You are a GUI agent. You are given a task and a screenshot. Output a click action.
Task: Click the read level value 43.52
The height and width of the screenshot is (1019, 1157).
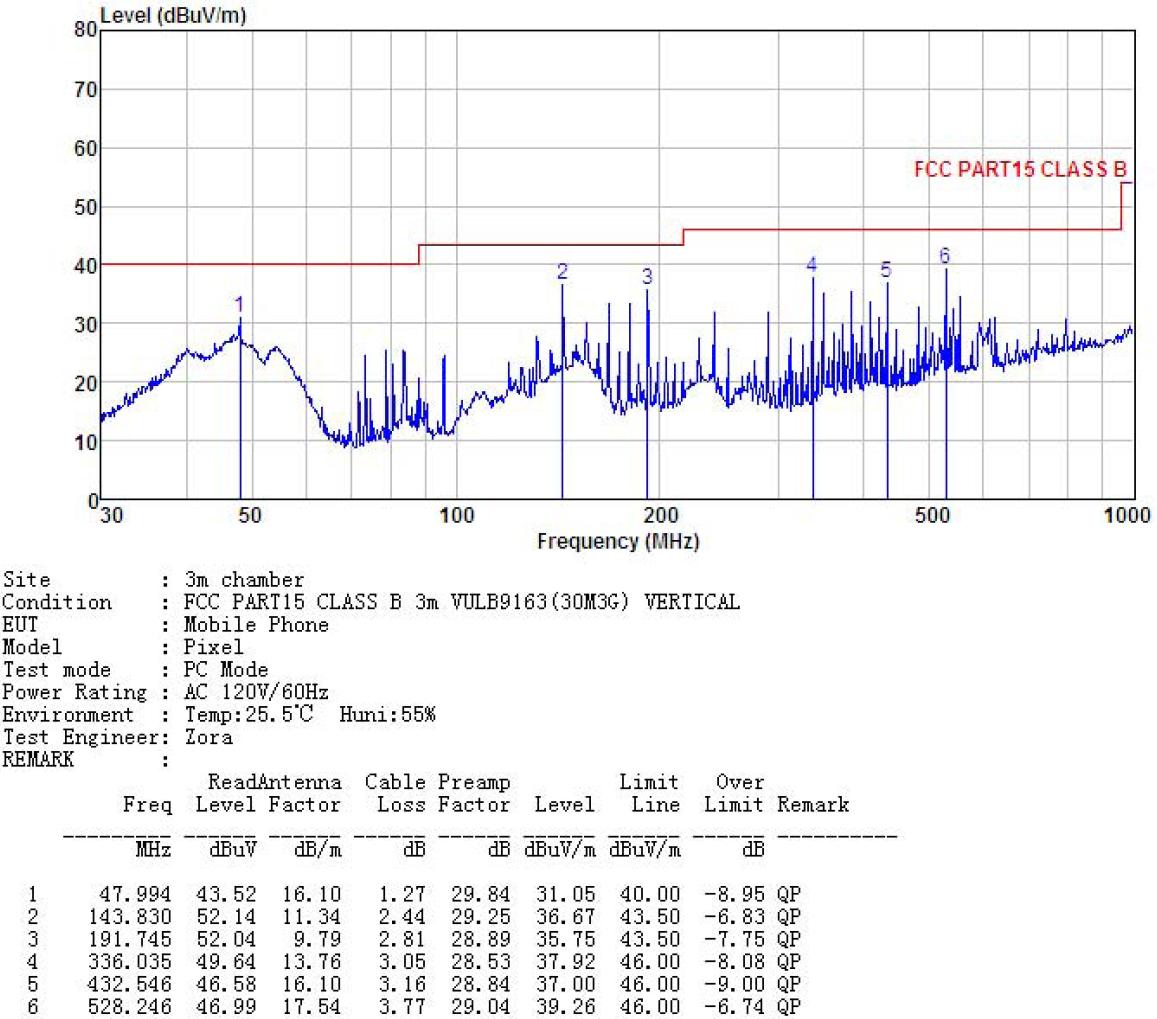(x=226, y=894)
